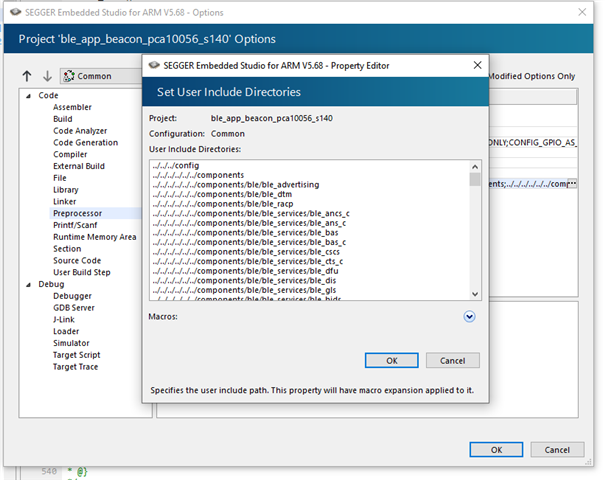
Task: Expand the Macros section chevron
Action: tap(469, 317)
